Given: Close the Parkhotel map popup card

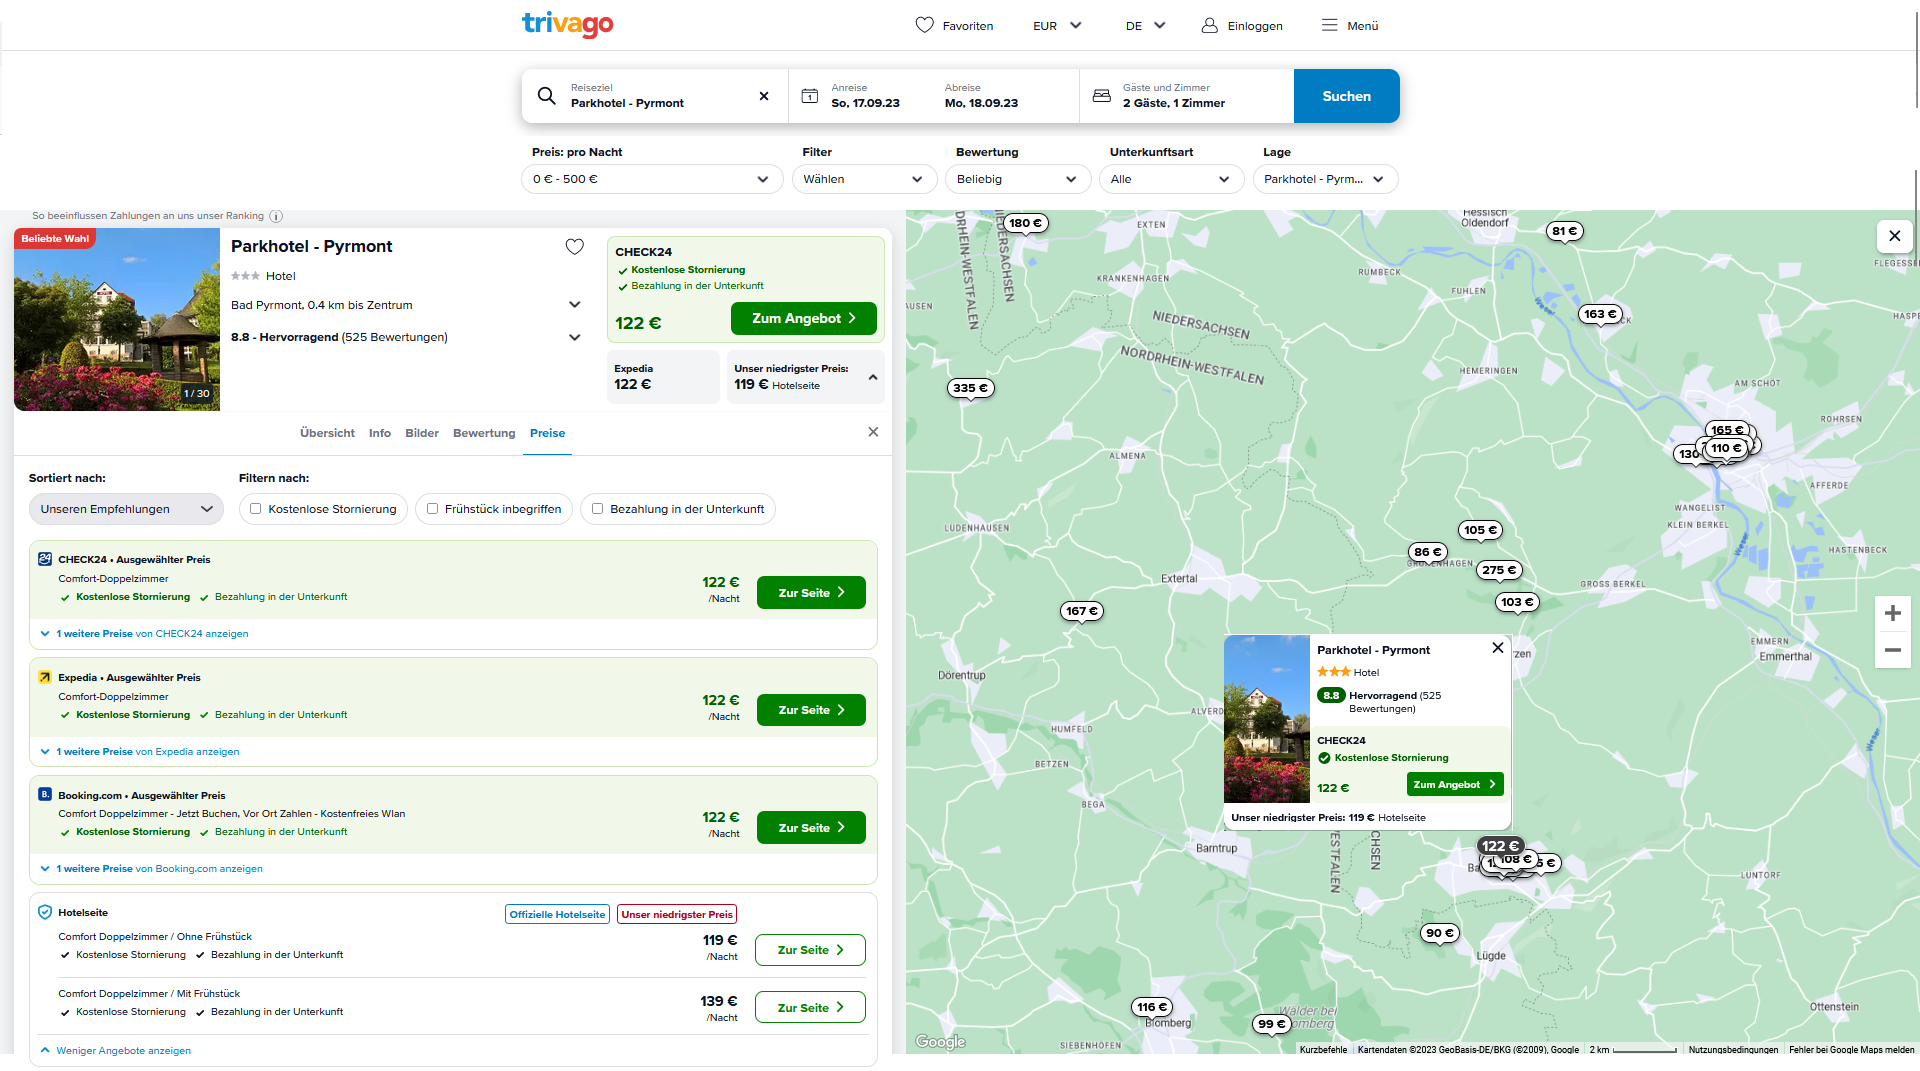Looking at the screenshot, I should coord(1497,648).
